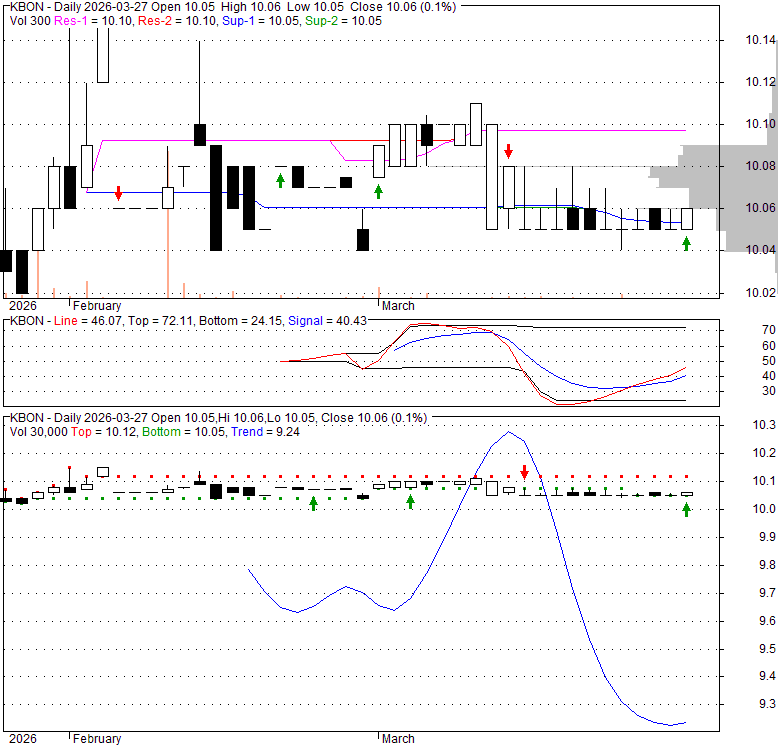Click the red 'Line' label in oscillator panel
The width and height of the screenshot is (780, 745).
[x=66, y=321]
